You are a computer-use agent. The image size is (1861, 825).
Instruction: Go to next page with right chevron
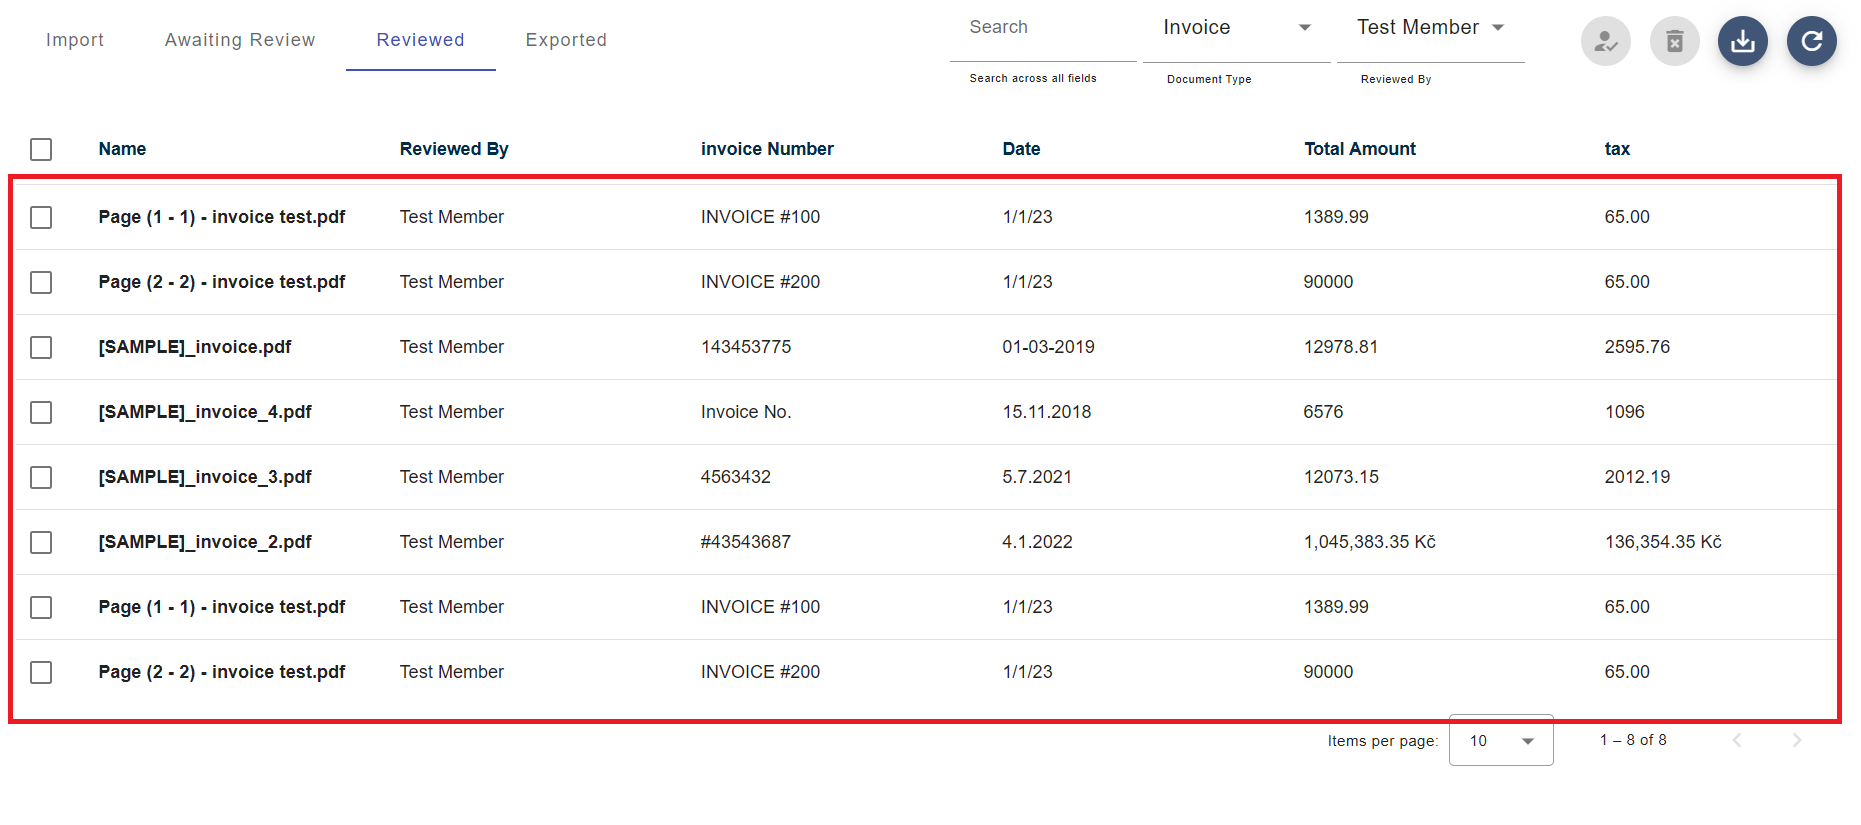(x=1796, y=740)
